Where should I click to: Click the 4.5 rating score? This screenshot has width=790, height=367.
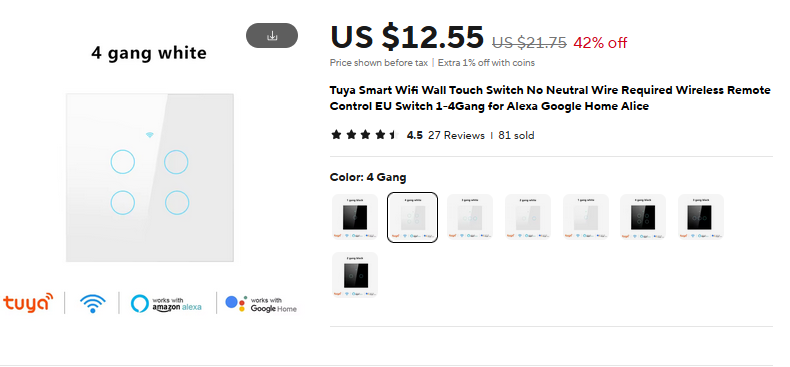[415, 136]
